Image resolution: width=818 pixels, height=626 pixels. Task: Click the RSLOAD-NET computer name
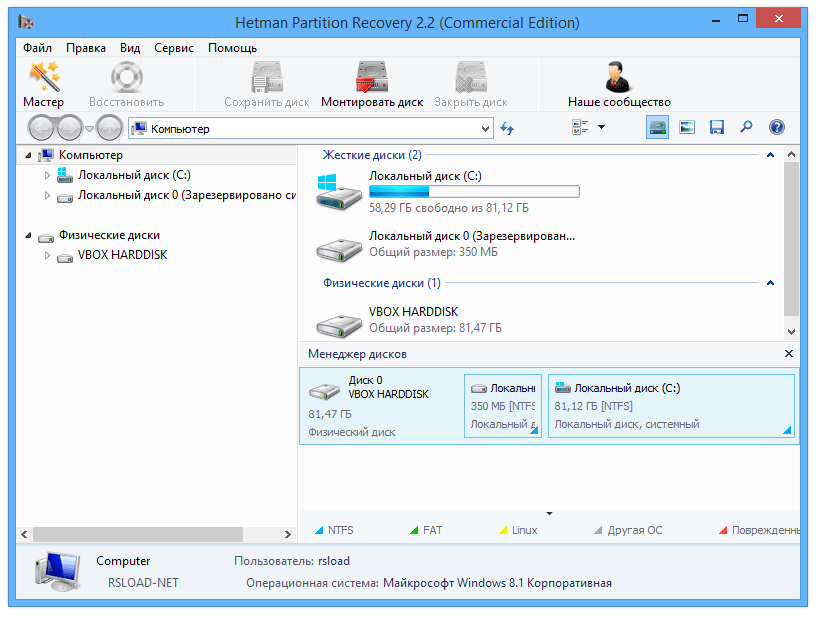[143, 583]
